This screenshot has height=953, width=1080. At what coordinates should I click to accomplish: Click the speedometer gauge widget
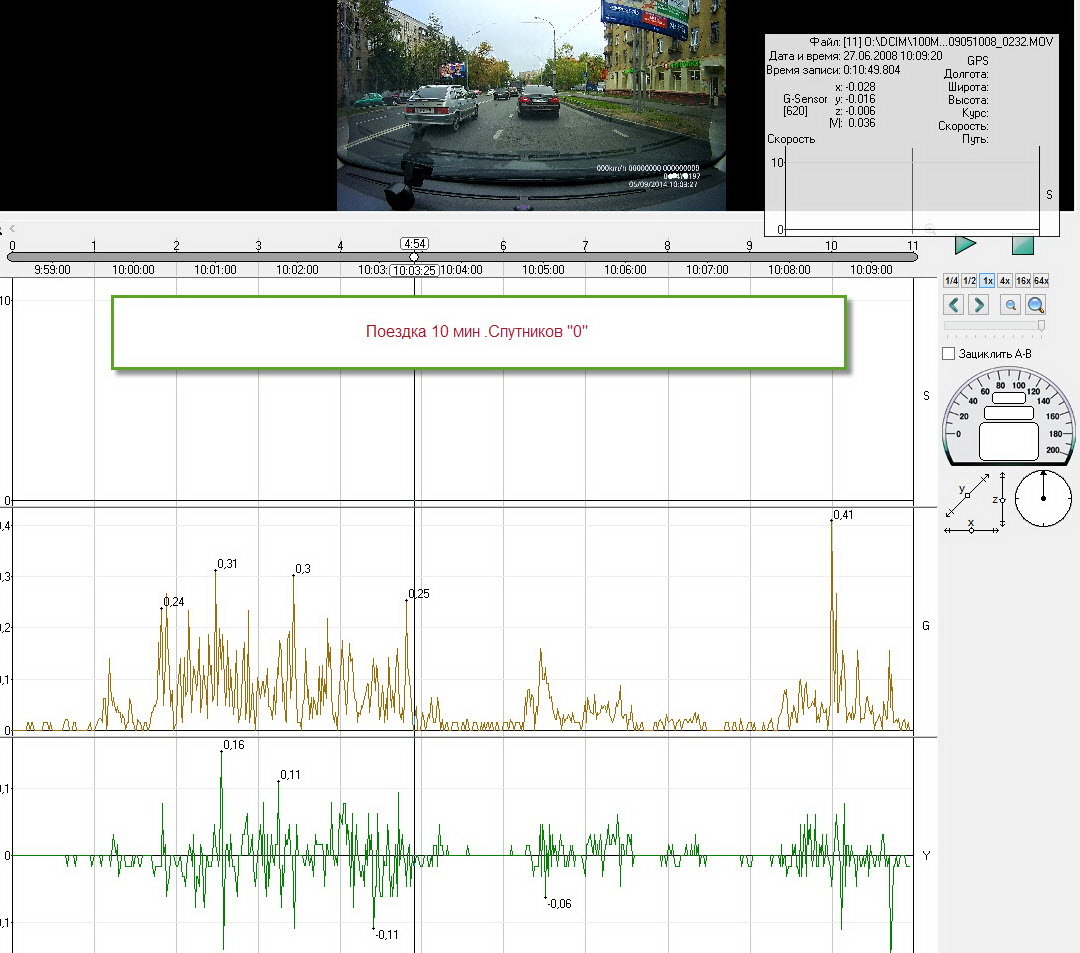pos(1008,417)
